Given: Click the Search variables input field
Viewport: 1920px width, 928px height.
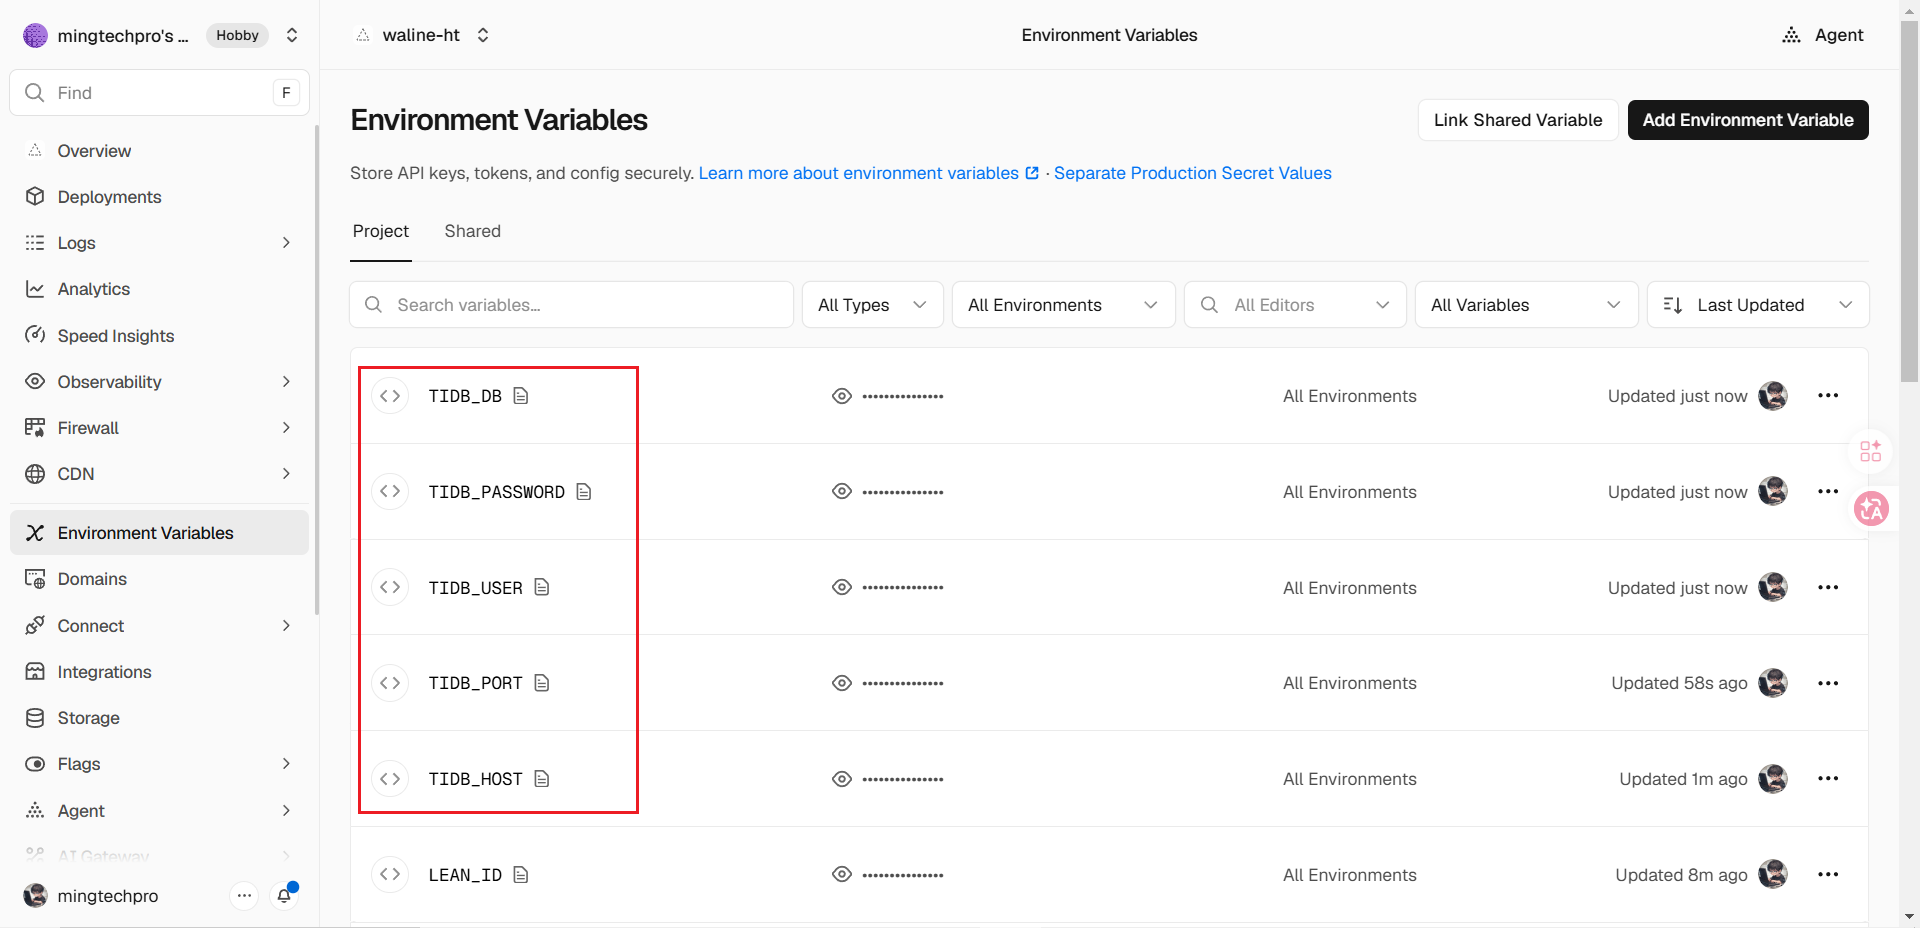Looking at the screenshot, I should 571,305.
